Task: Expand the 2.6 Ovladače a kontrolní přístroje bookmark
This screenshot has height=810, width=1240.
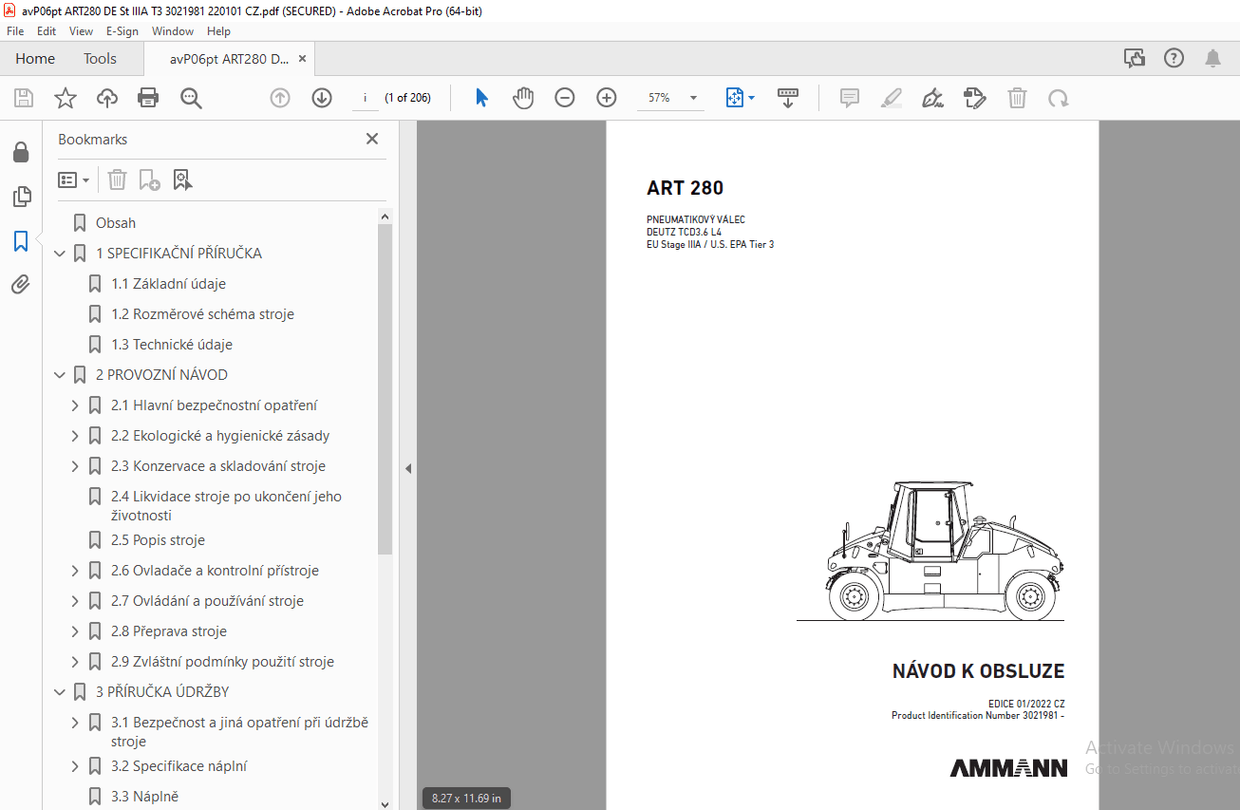Action: tap(73, 570)
